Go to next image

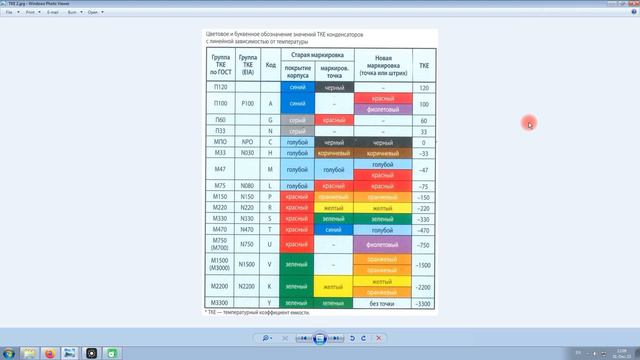tap(336, 338)
